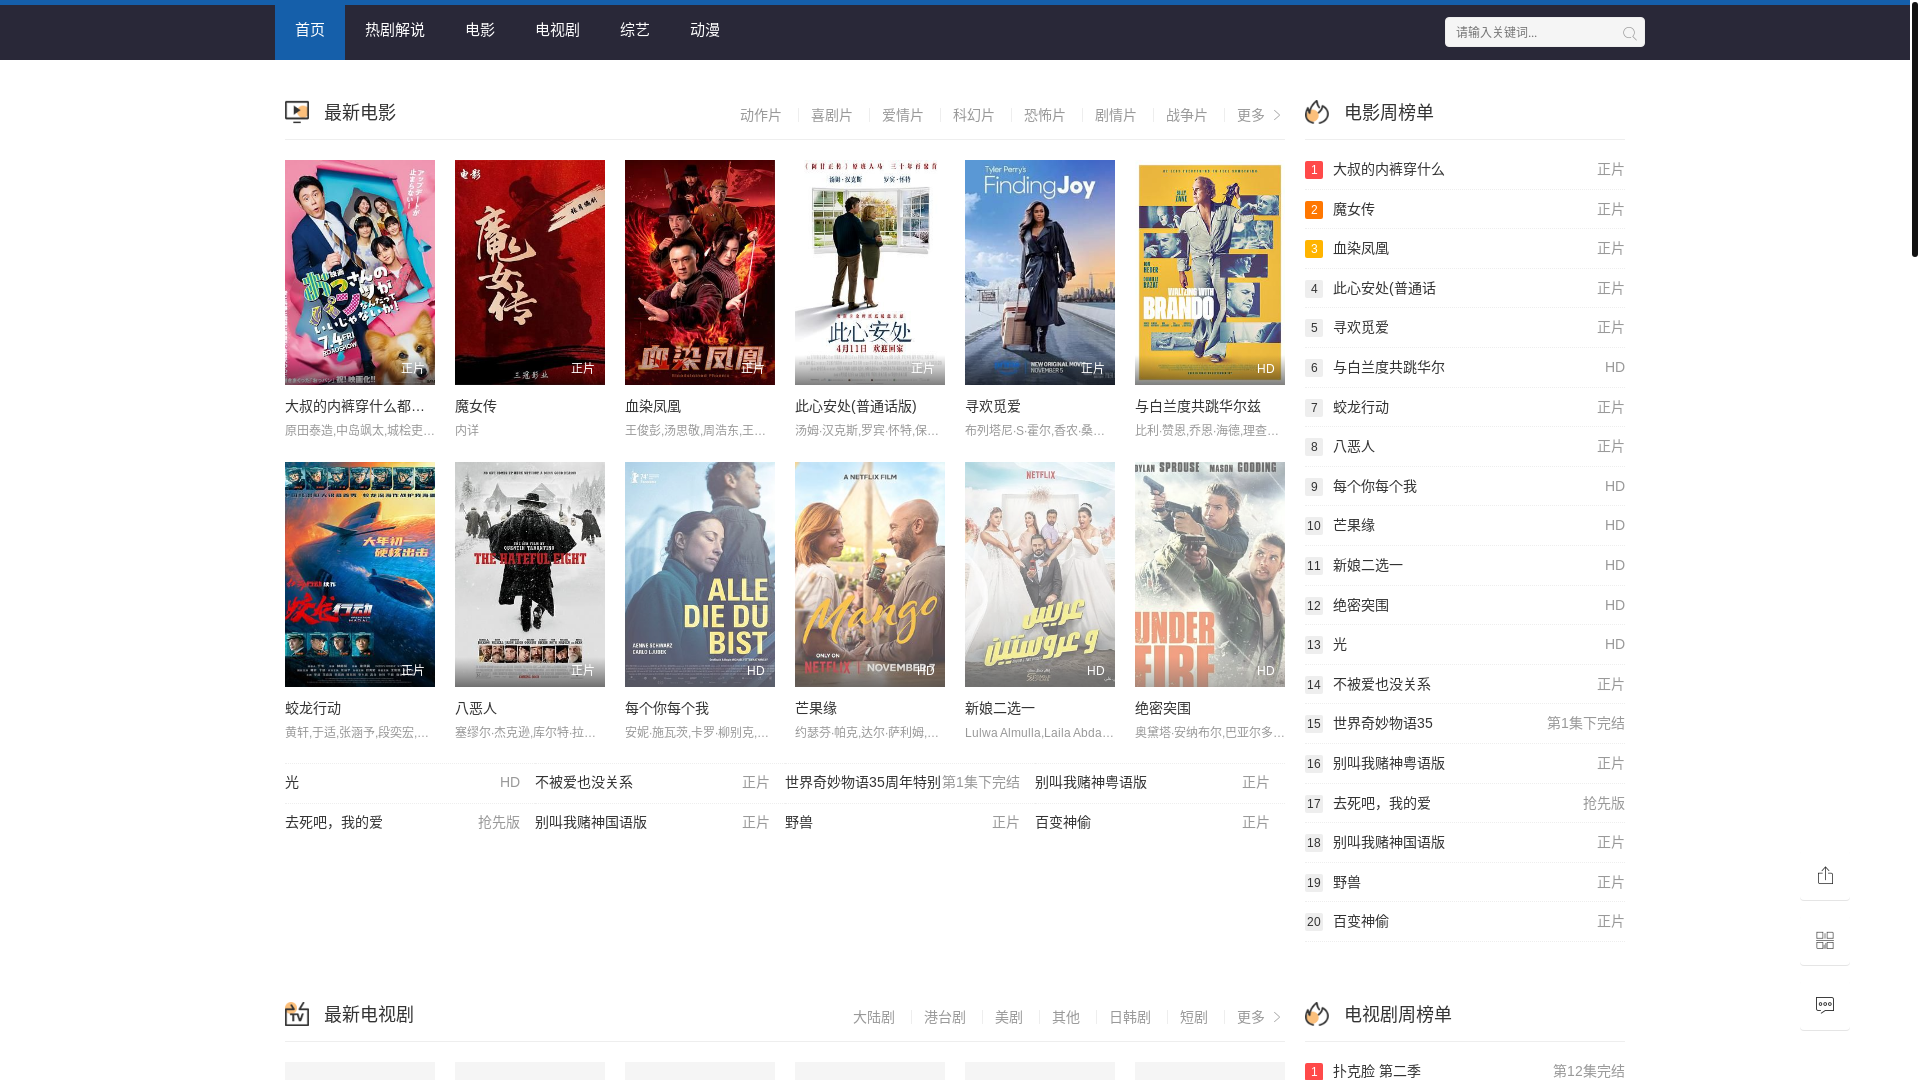This screenshot has height=1080, width=1920.
Task: Select the 综艺 tab
Action: click(x=635, y=30)
